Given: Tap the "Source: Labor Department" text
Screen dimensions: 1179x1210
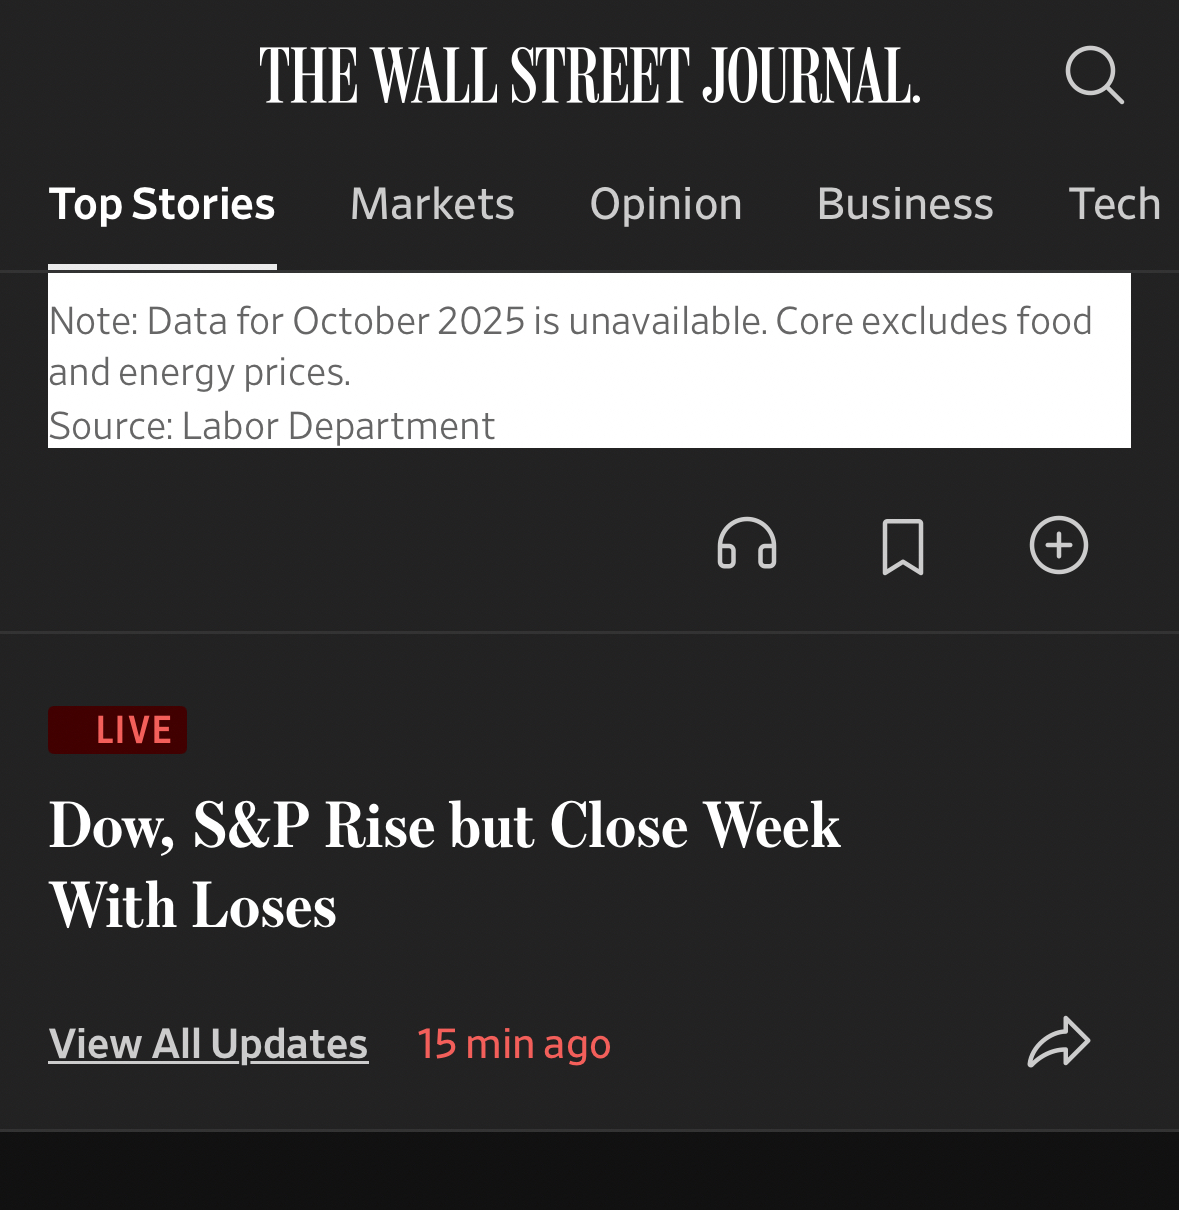Looking at the screenshot, I should click(x=272, y=426).
